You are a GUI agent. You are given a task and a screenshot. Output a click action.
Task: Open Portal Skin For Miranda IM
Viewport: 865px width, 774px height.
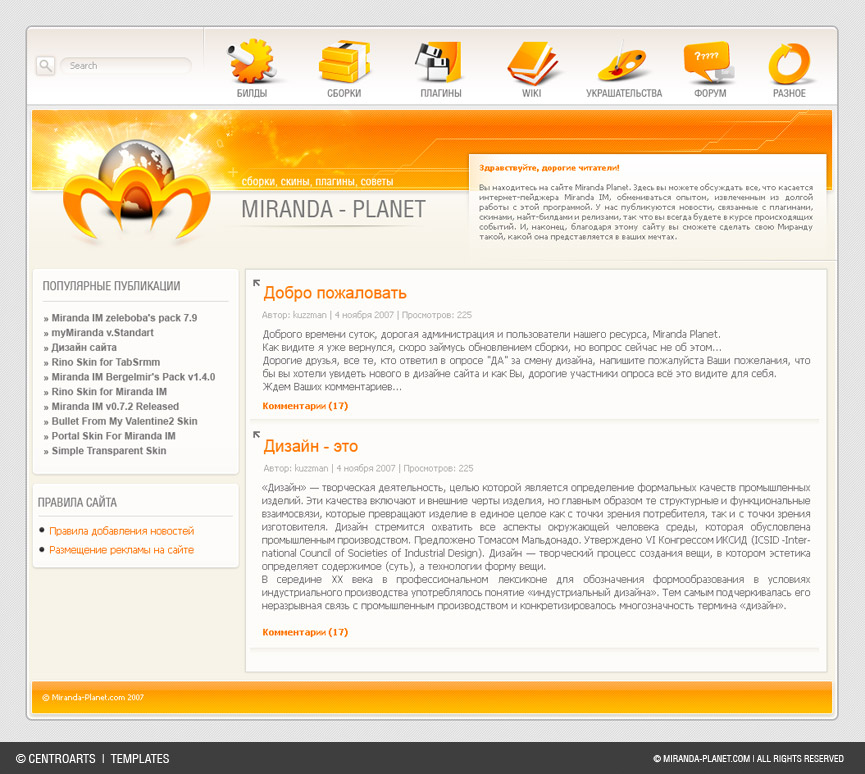pos(114,436)
